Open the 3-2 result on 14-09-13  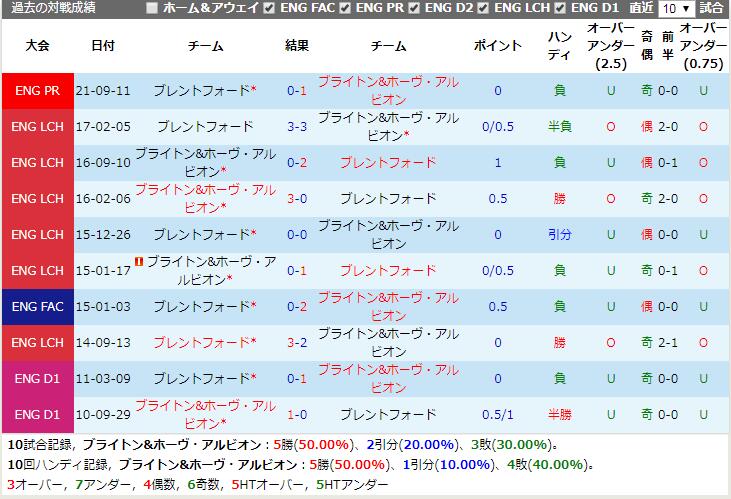coord(297,343)
